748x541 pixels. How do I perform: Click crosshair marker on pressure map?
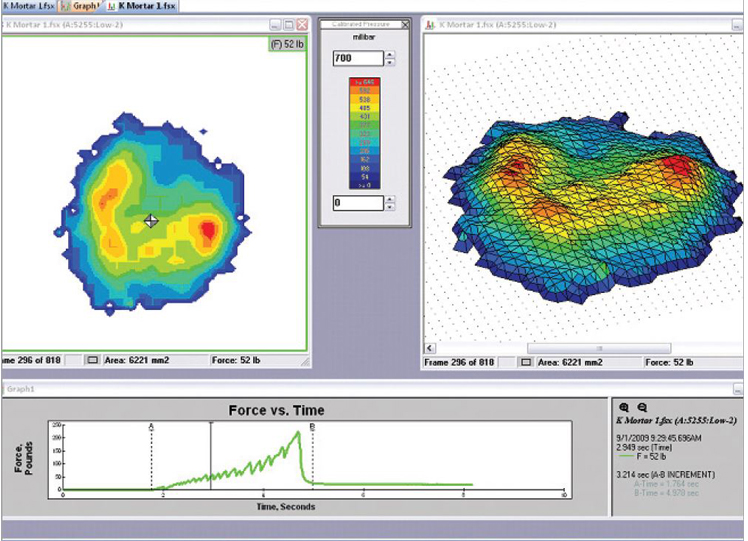tap(151, 221)
